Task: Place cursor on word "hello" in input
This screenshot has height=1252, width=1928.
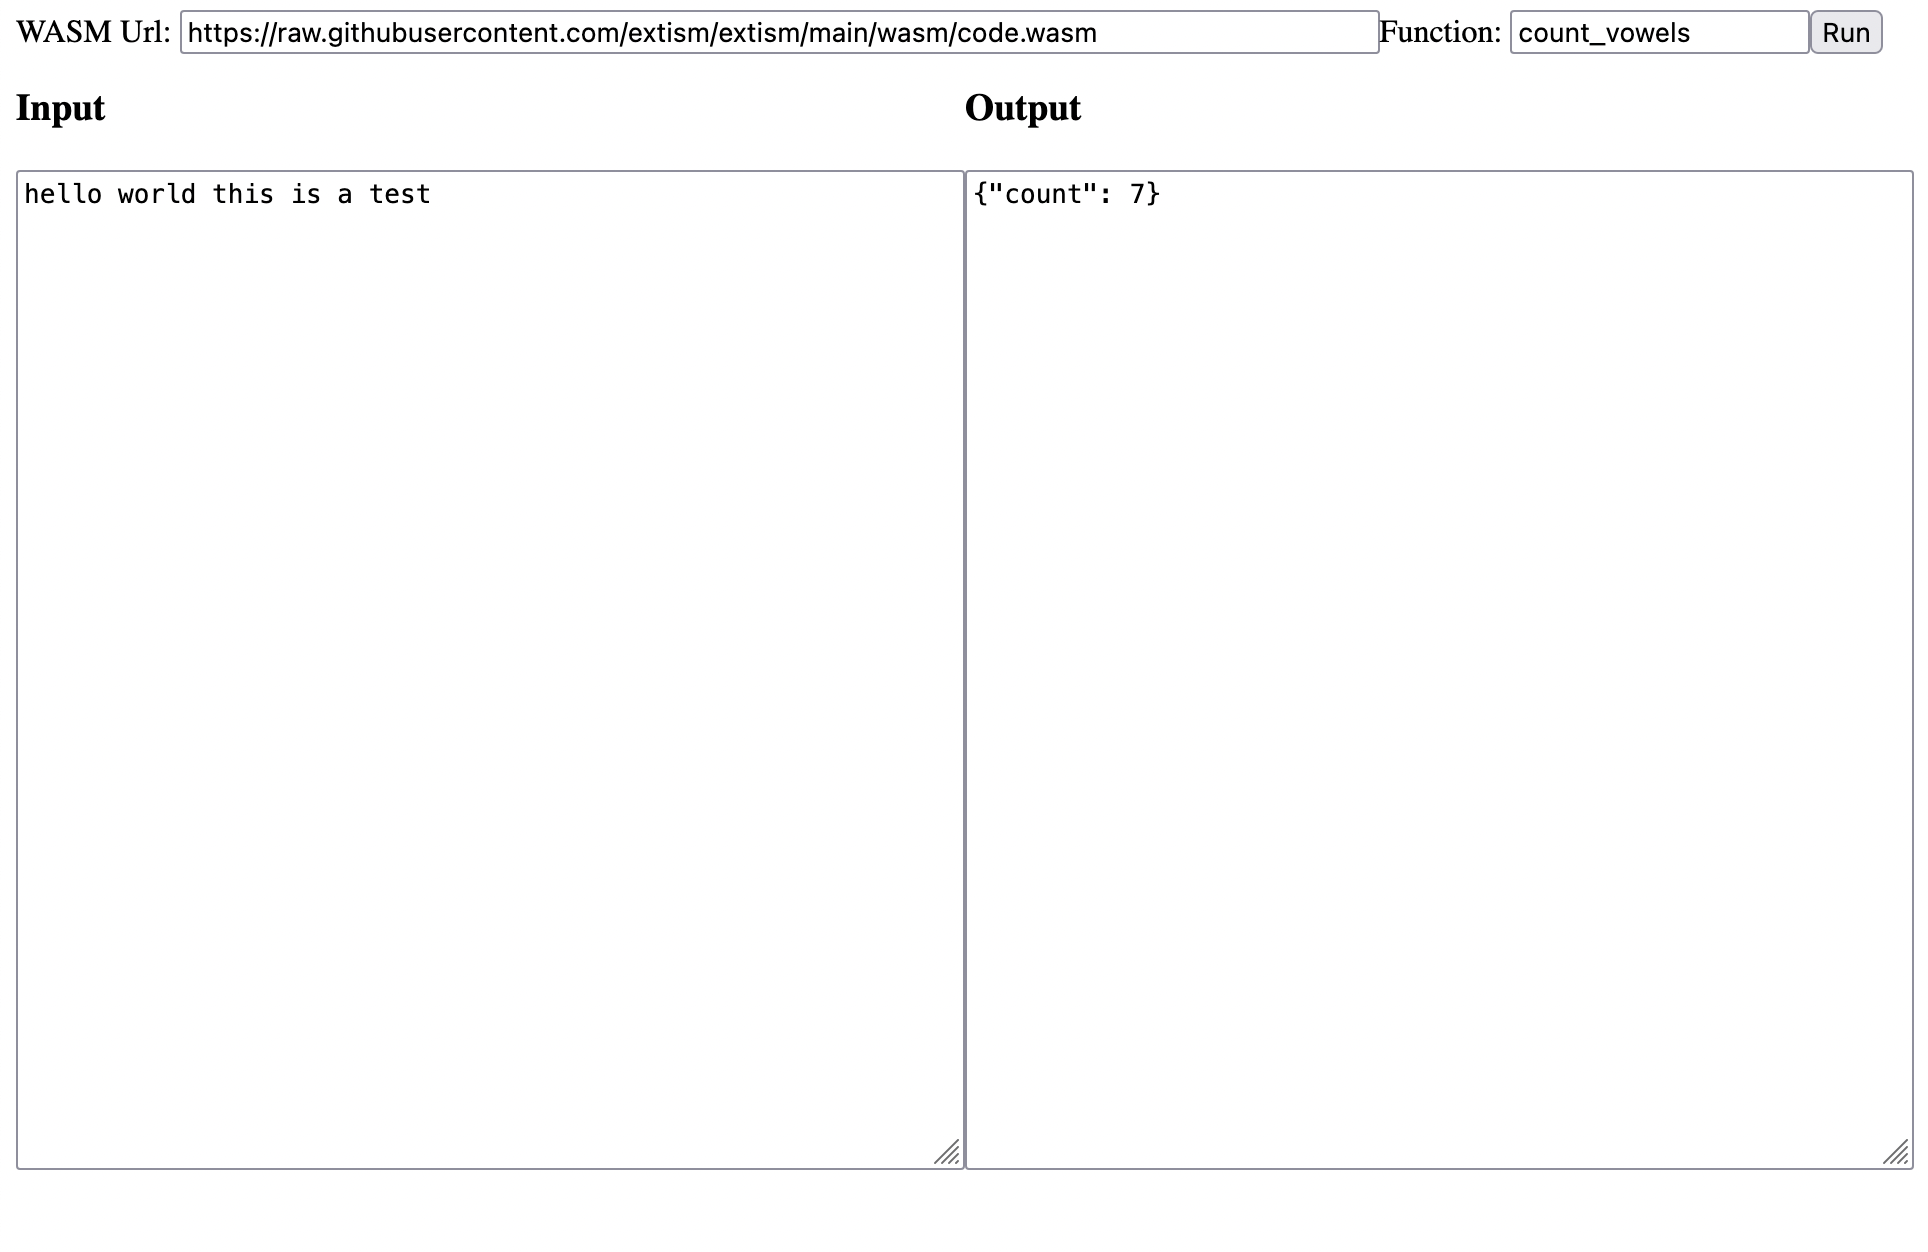Action: point(63,194)
